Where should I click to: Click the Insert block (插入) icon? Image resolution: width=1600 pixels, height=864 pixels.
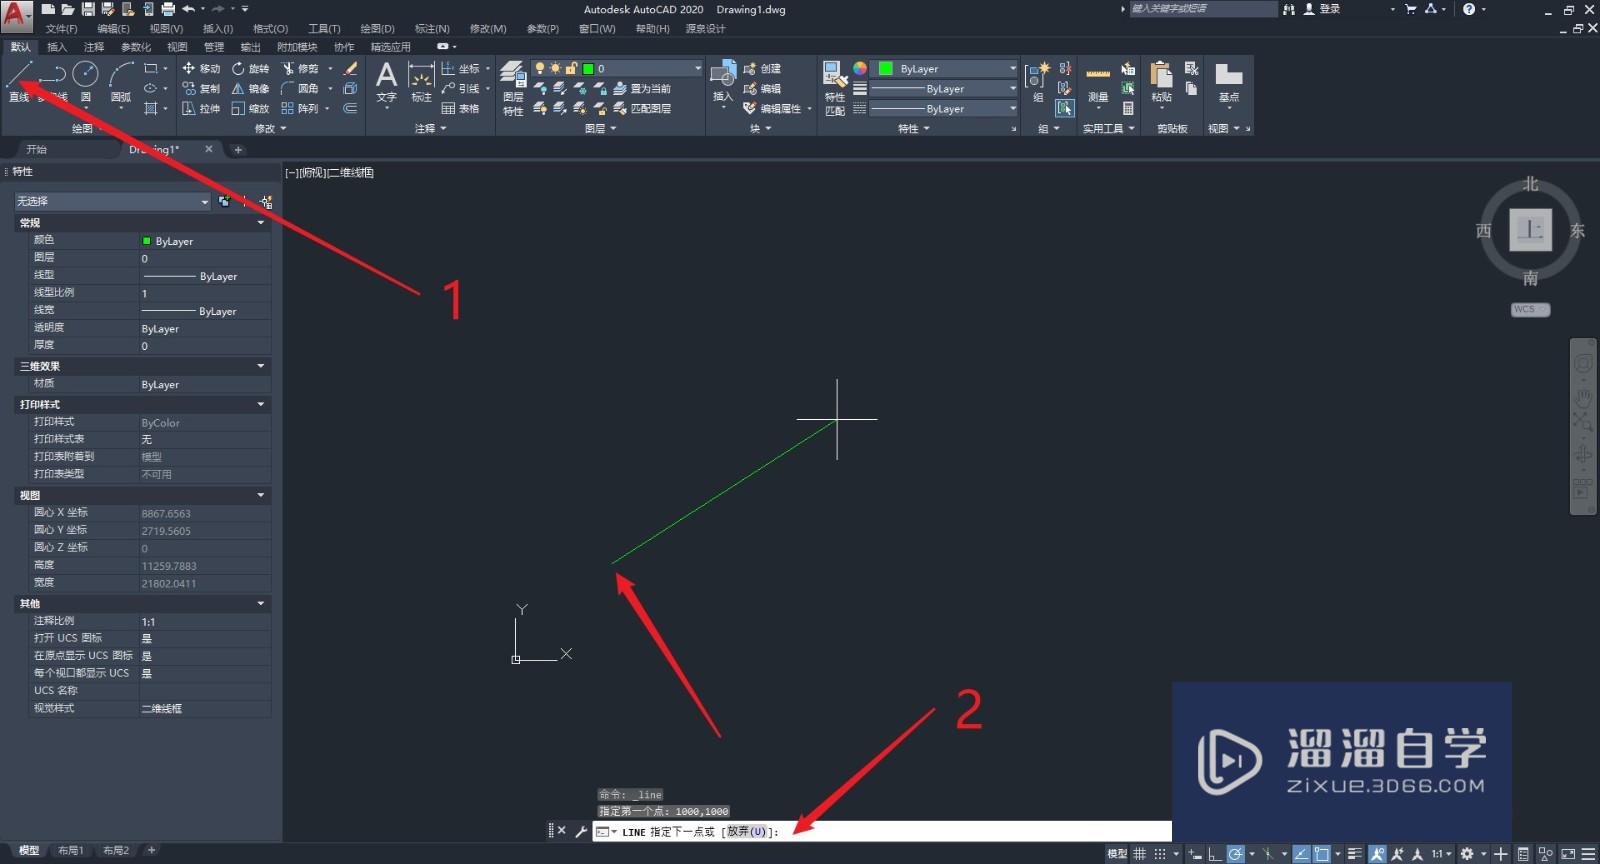(723, 82)
